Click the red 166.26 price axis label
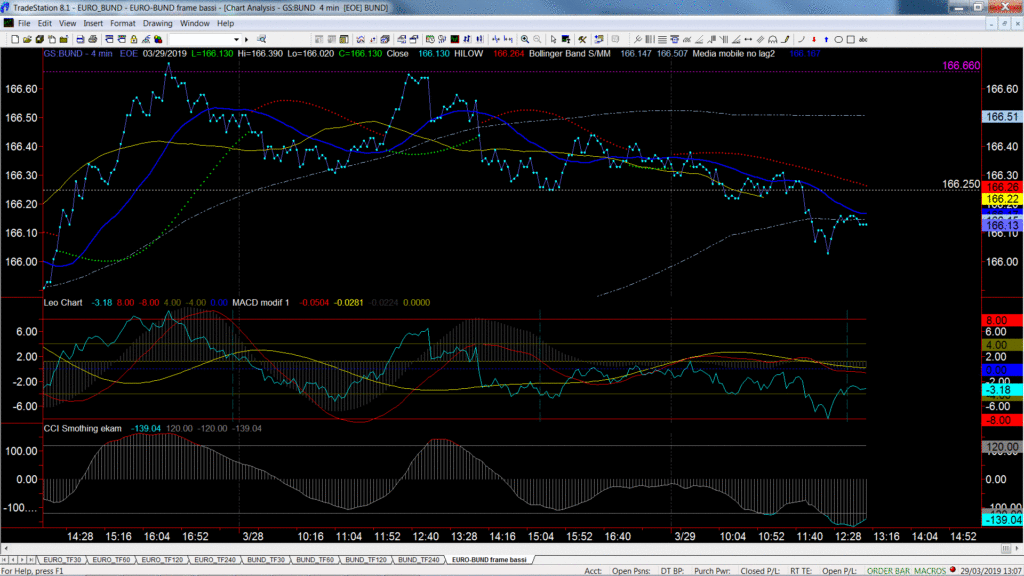 point(1002,187)
